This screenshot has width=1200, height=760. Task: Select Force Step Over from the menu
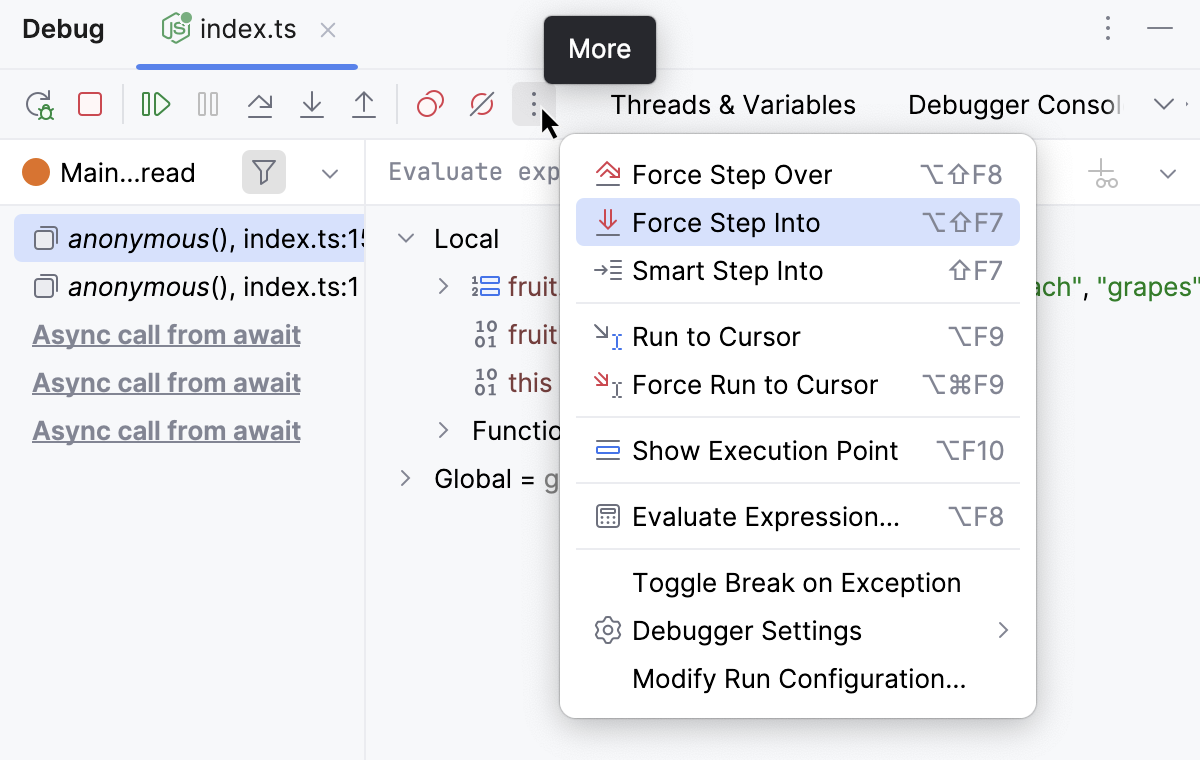tap(732, 174)
